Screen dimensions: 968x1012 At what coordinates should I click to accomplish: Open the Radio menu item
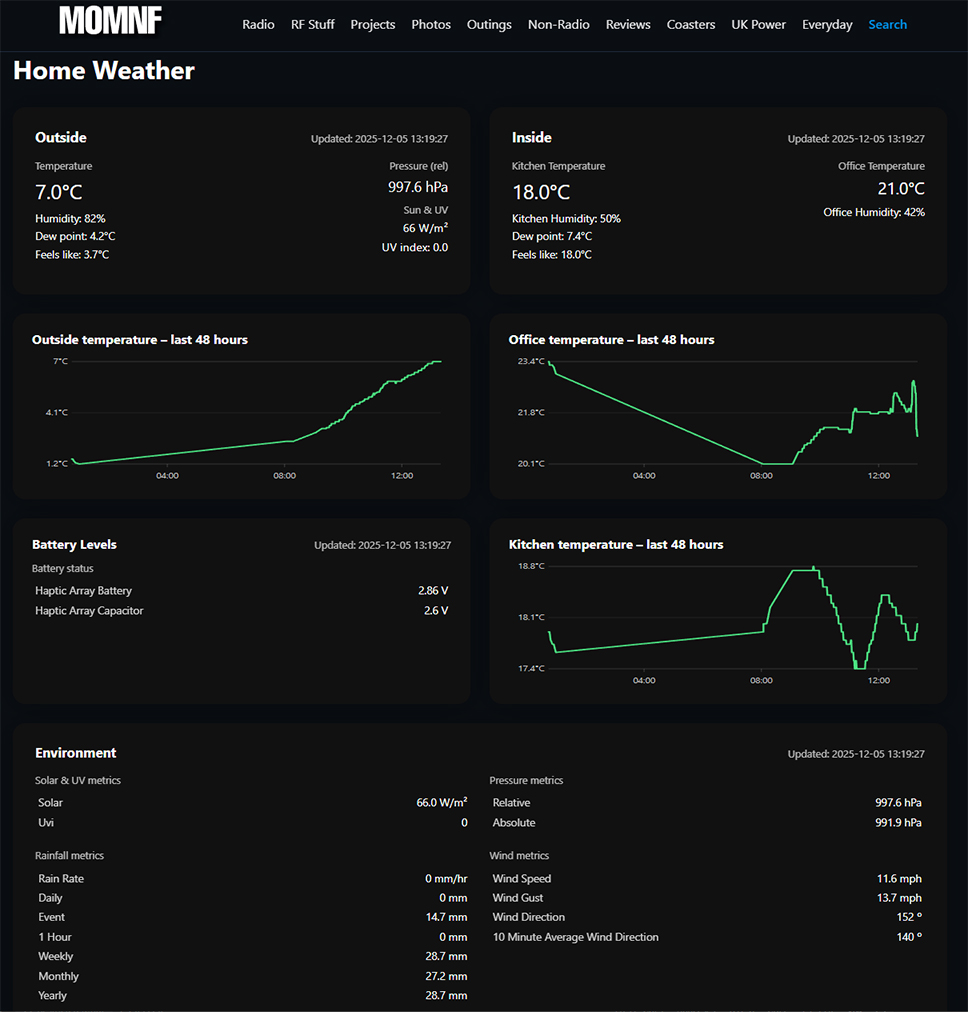click(258, 24)
